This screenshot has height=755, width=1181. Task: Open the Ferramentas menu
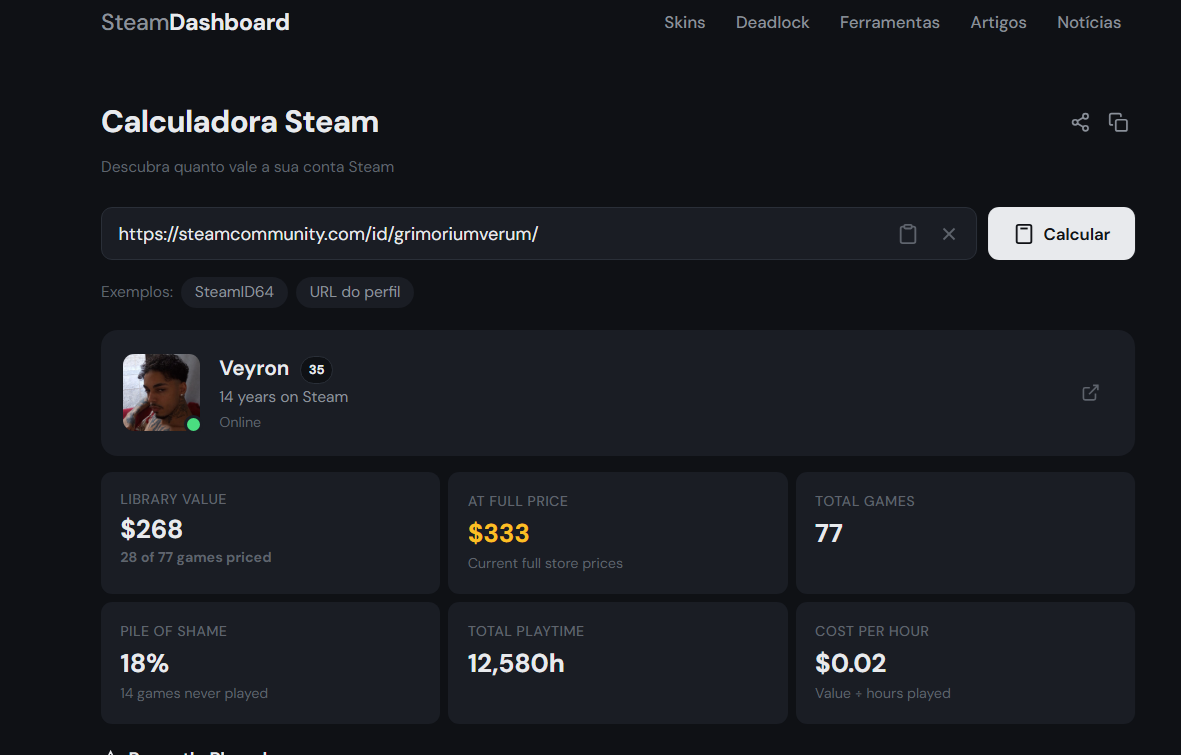point(890,23)
